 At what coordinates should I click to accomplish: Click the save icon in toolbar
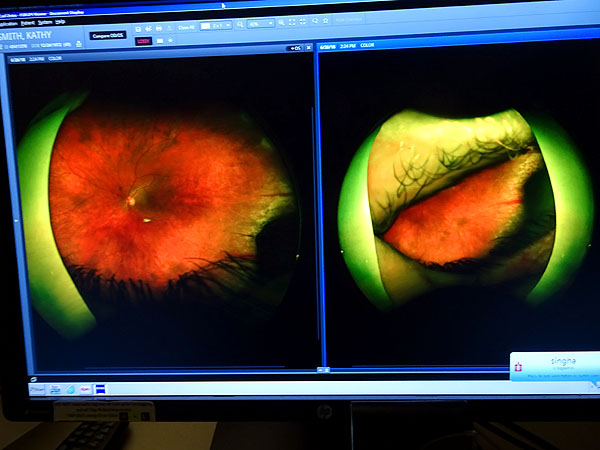coord(138,29)
